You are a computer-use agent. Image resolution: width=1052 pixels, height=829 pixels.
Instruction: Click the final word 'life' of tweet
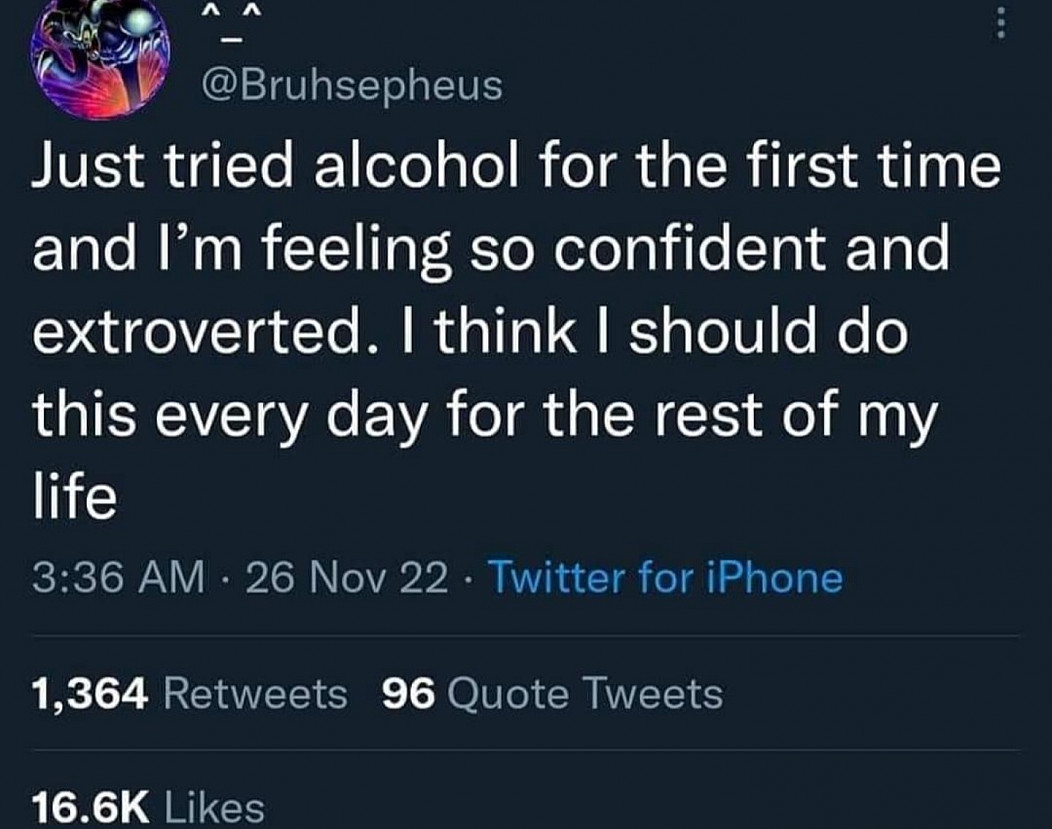[74, 496]
